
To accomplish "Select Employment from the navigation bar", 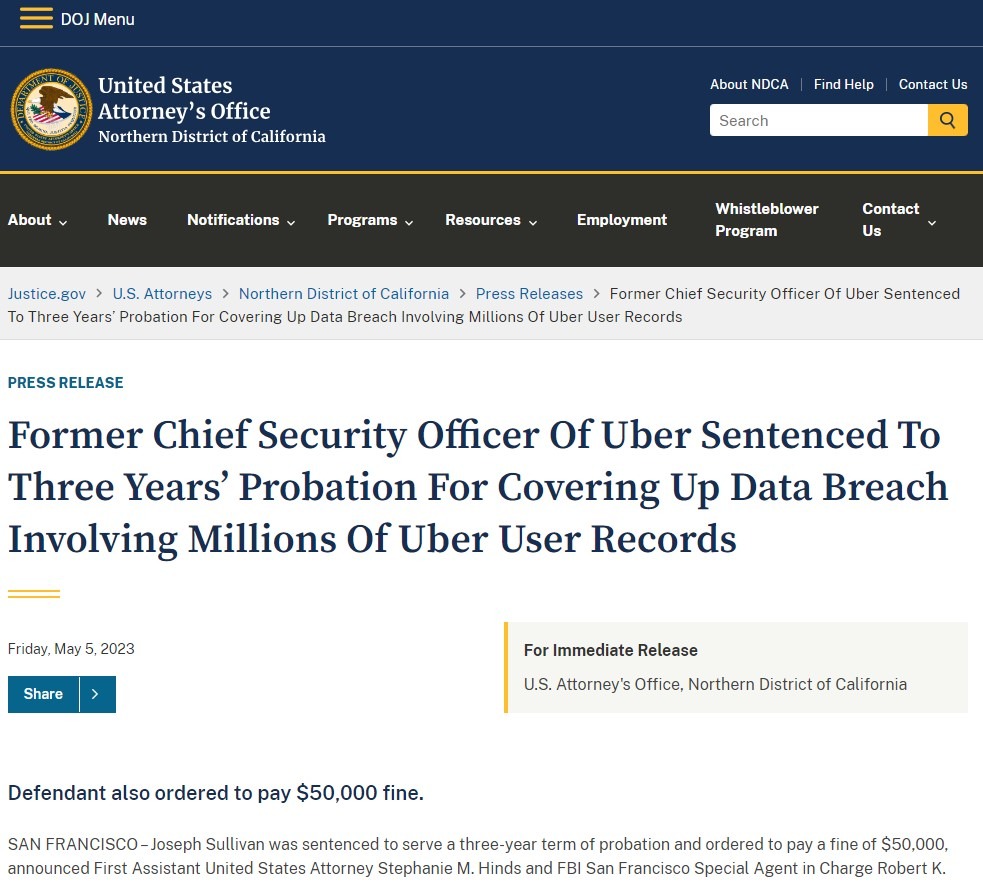I will [x=621, y=220].
